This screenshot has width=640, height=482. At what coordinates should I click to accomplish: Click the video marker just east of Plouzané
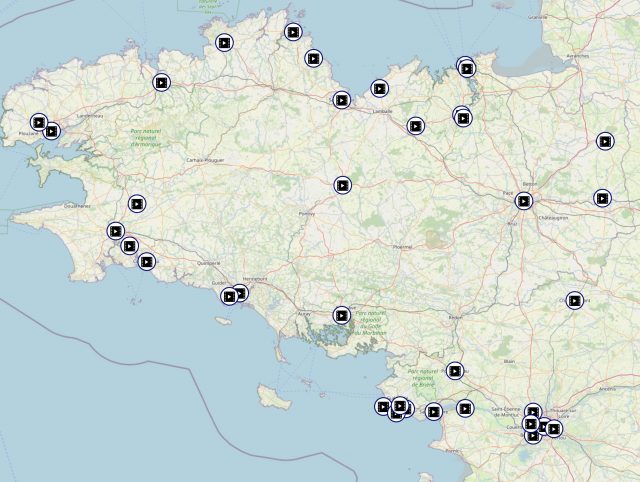(x=51, y=131)
